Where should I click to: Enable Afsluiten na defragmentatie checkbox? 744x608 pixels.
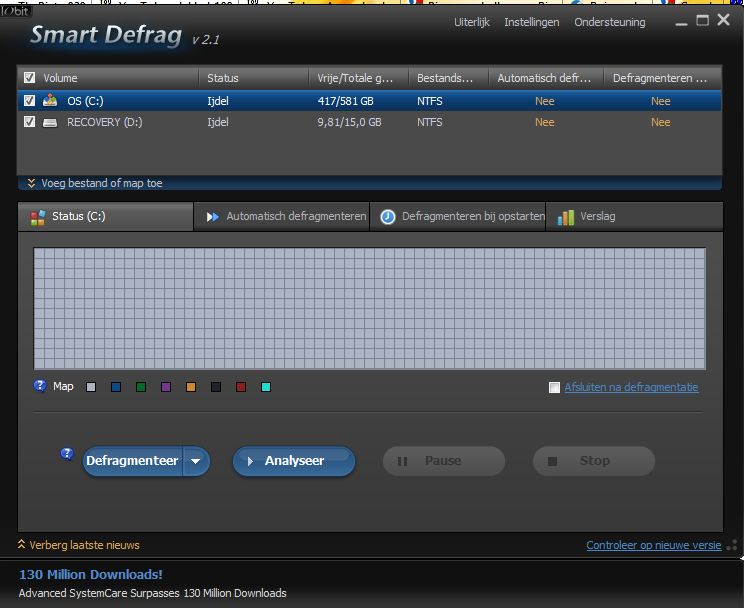pyautogui.click(x=554, y=388)
